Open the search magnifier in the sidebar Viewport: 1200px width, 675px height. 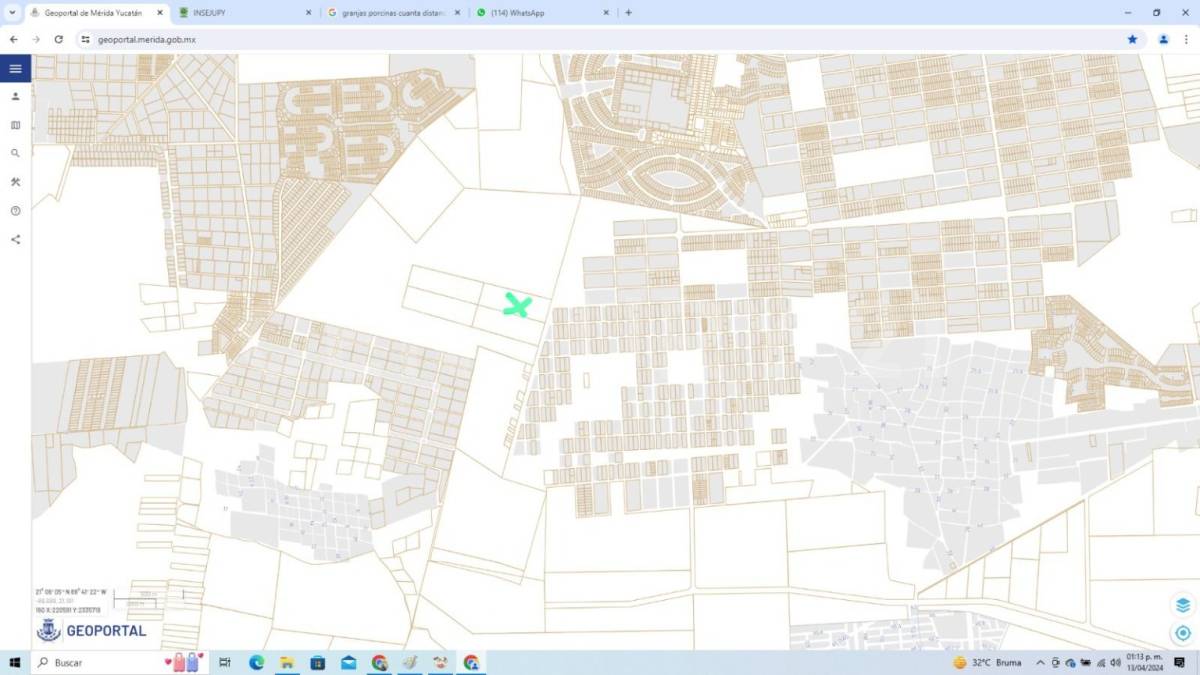(15, 154)
